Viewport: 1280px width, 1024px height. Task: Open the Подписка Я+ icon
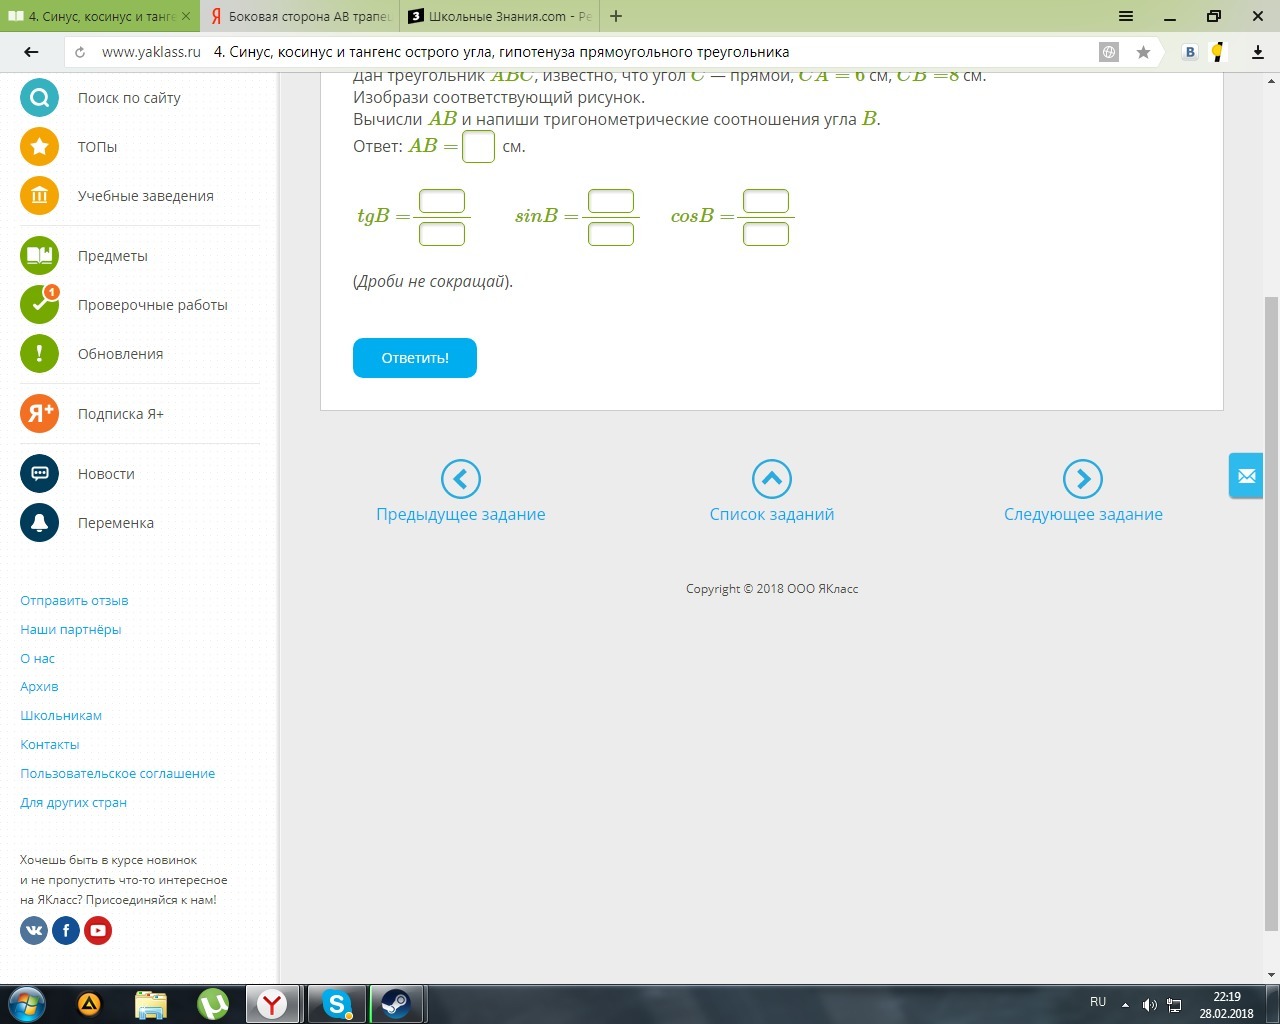point(39,414)
